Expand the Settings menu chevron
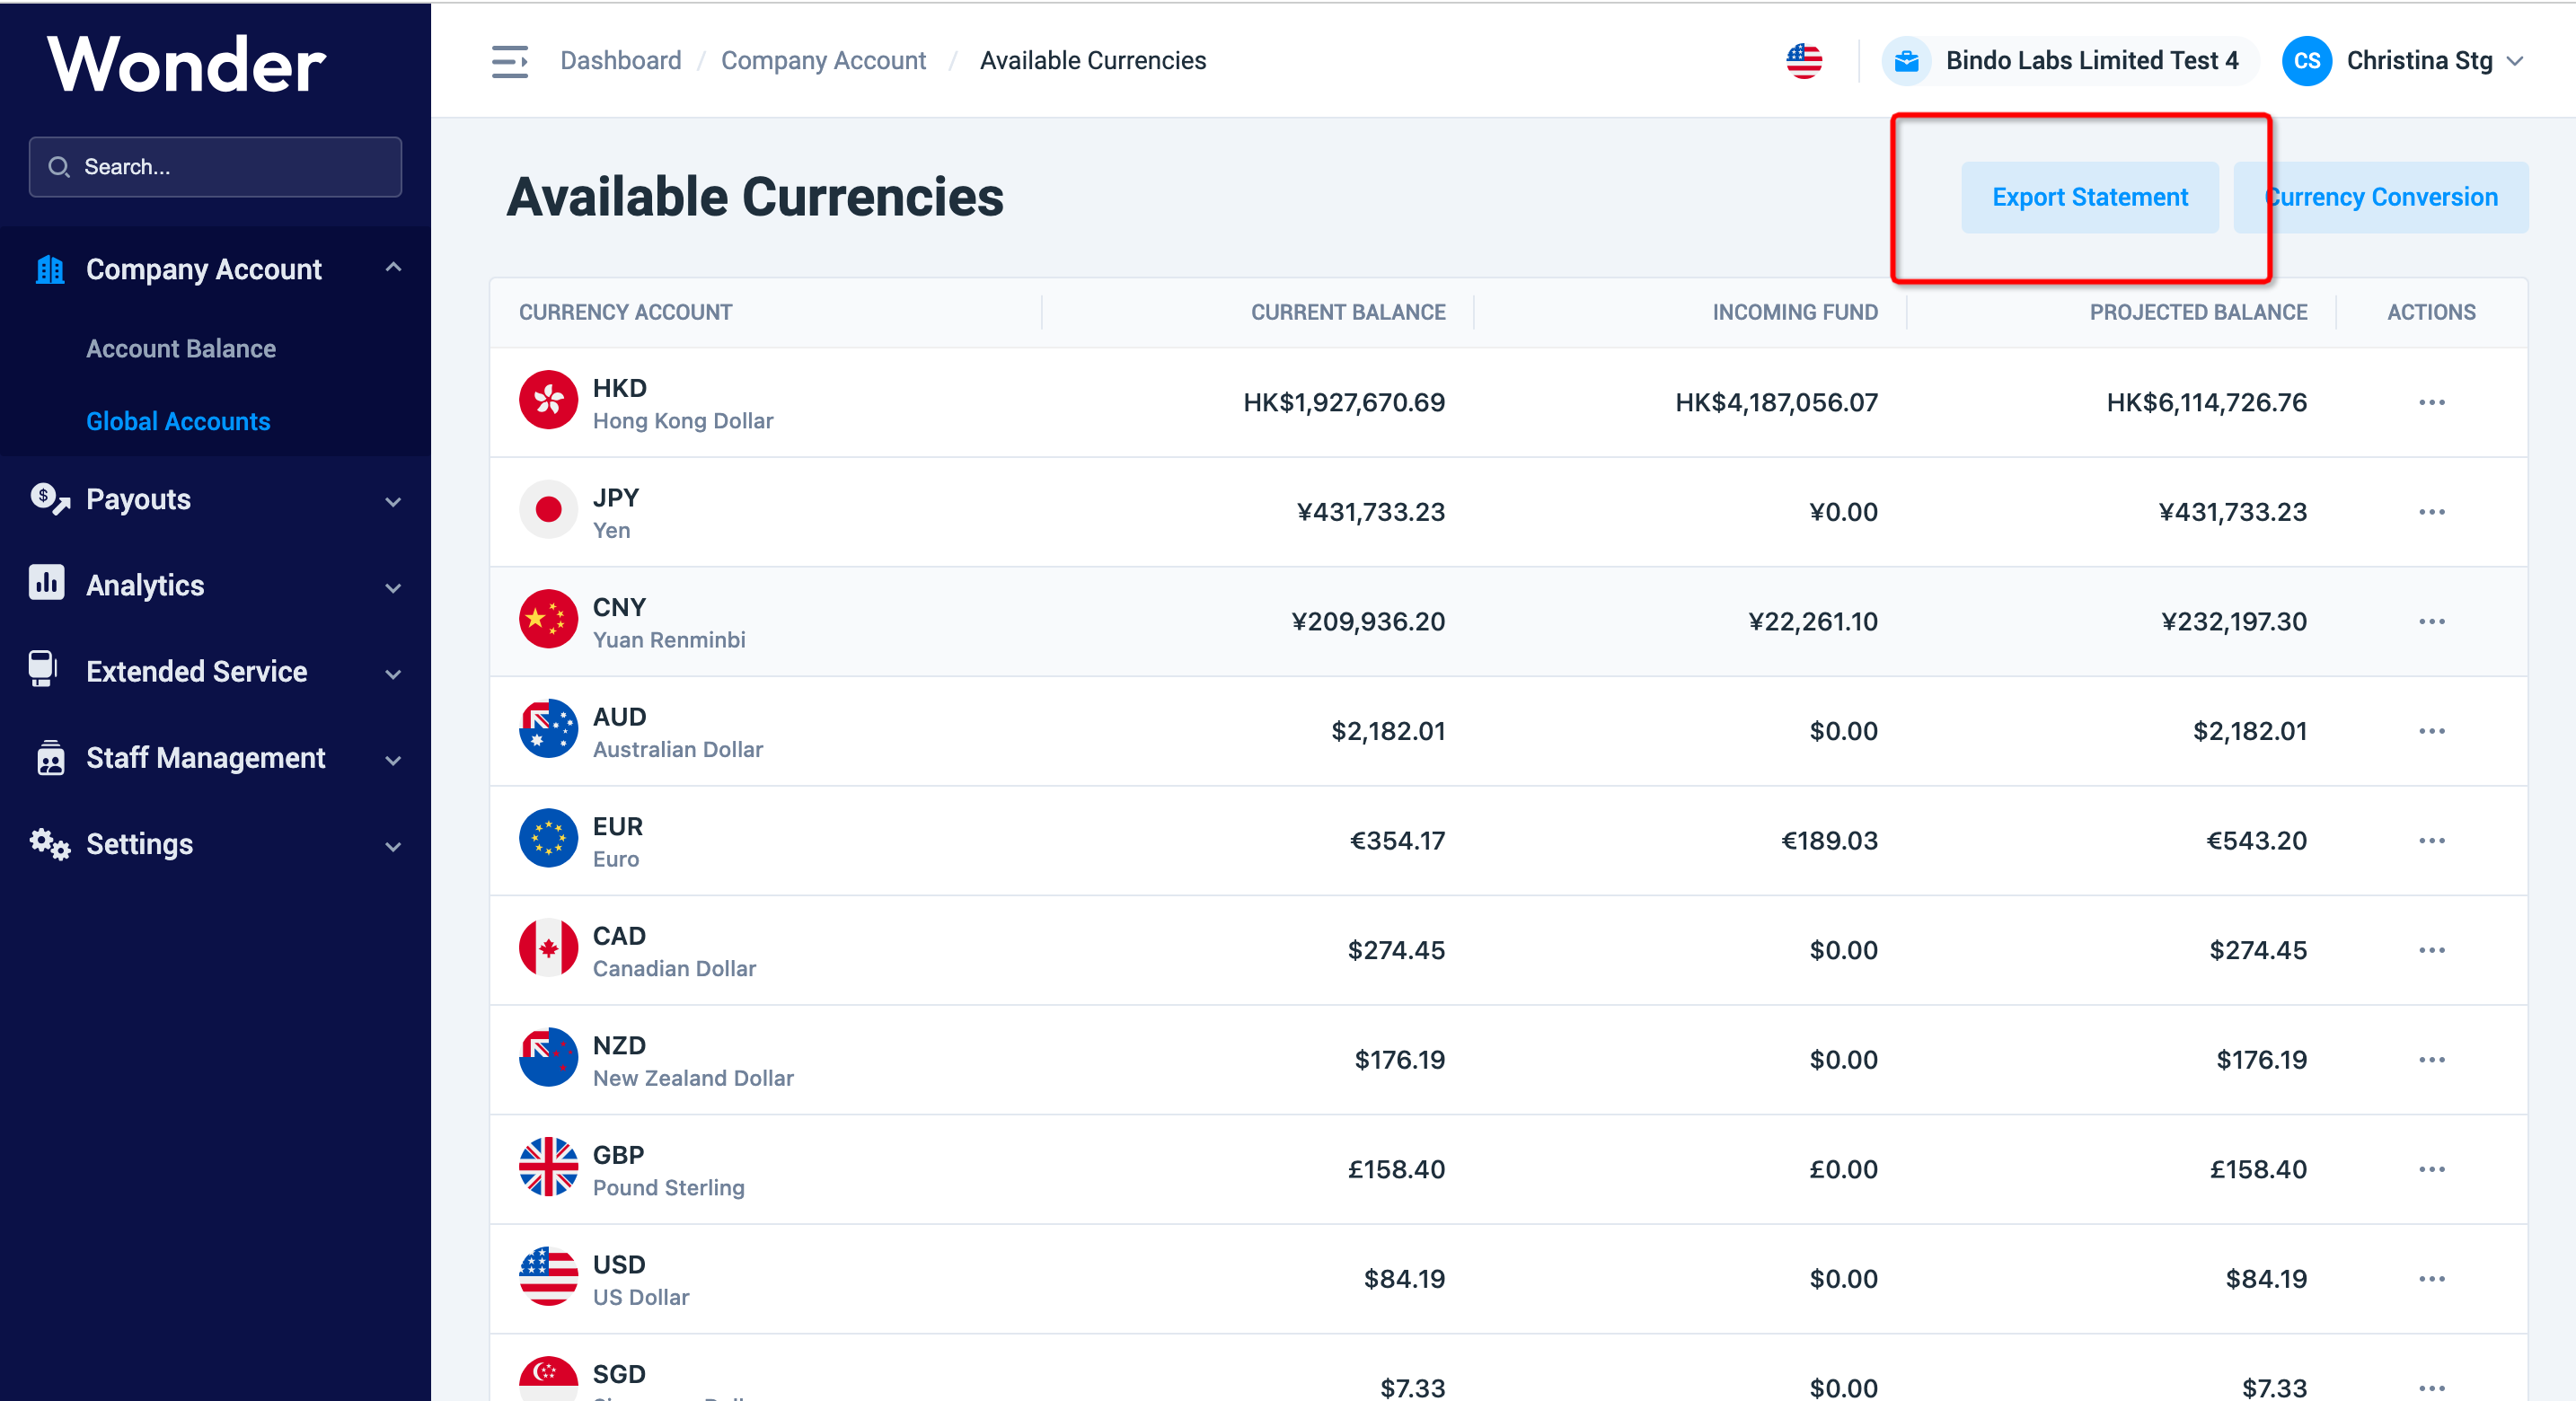This screenshot has width=2576, height=1401. (x=393, y=846)
